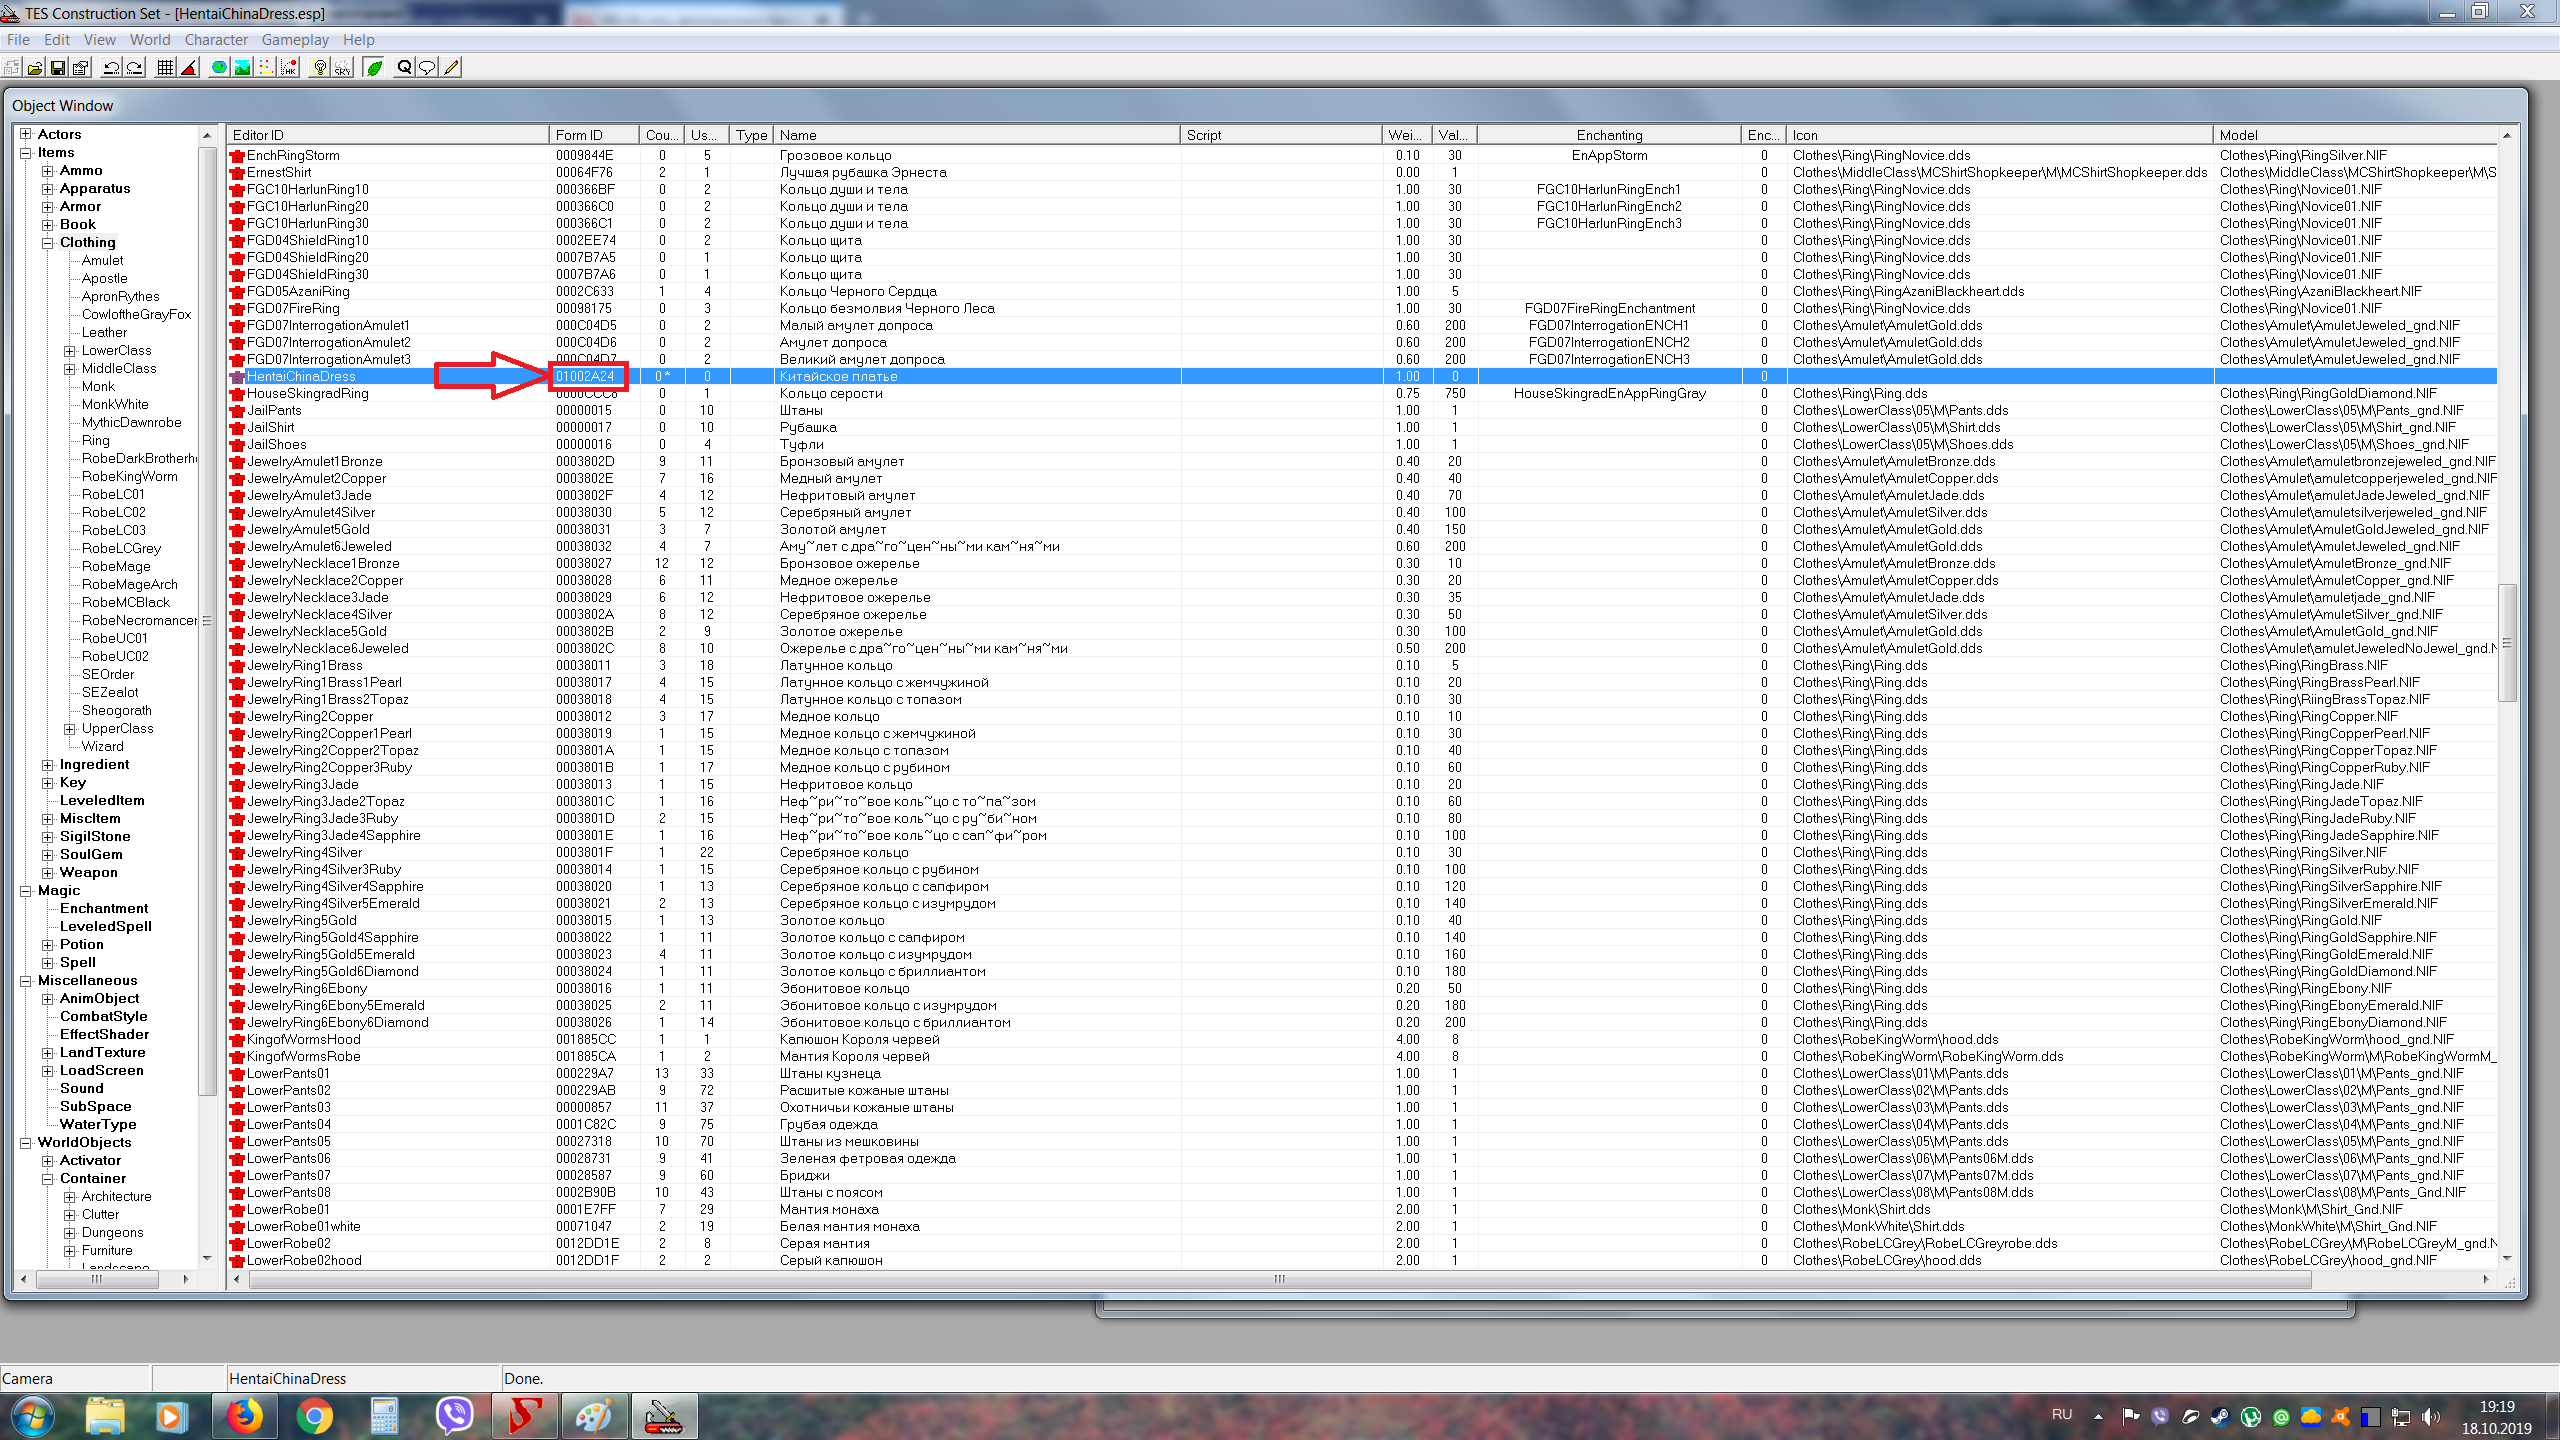The height and width of the screenshot is (1440, 2560).
Task: Click the open data files folder icon
Action: pyautogui.click(x=35, y=68)
